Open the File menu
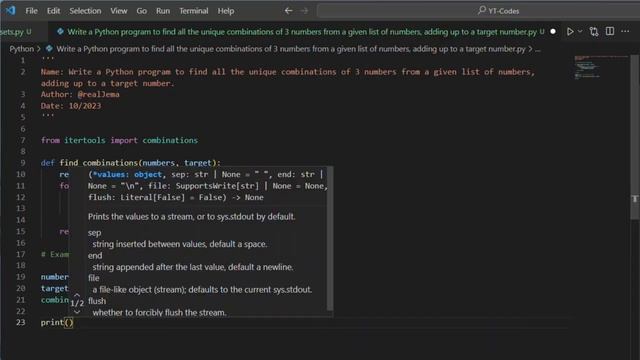Viewport: 640px width, 360px height. pos(31,11)
